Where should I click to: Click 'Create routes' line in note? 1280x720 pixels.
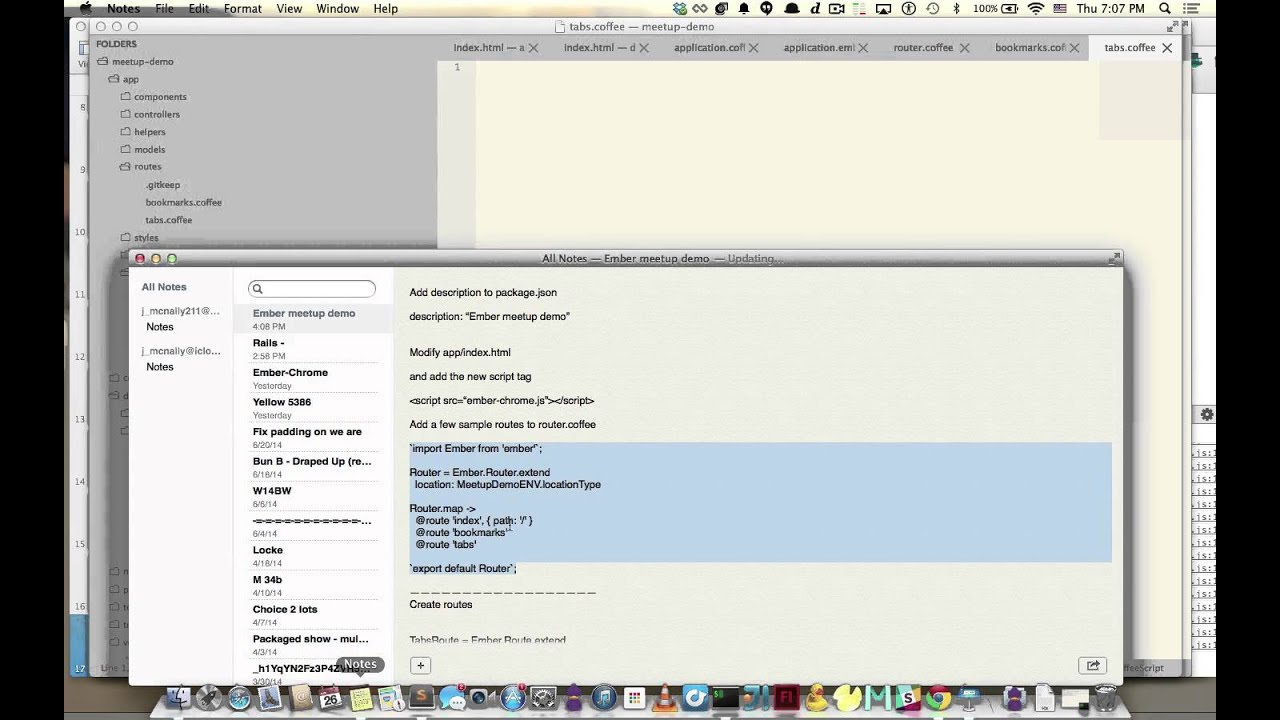(x=440, y=604)
